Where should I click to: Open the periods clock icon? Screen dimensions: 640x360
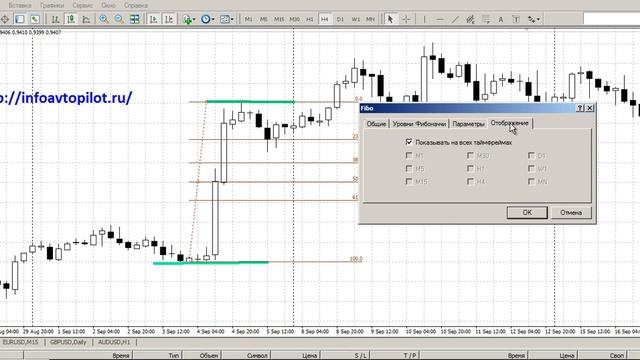[x=206, y=19]
